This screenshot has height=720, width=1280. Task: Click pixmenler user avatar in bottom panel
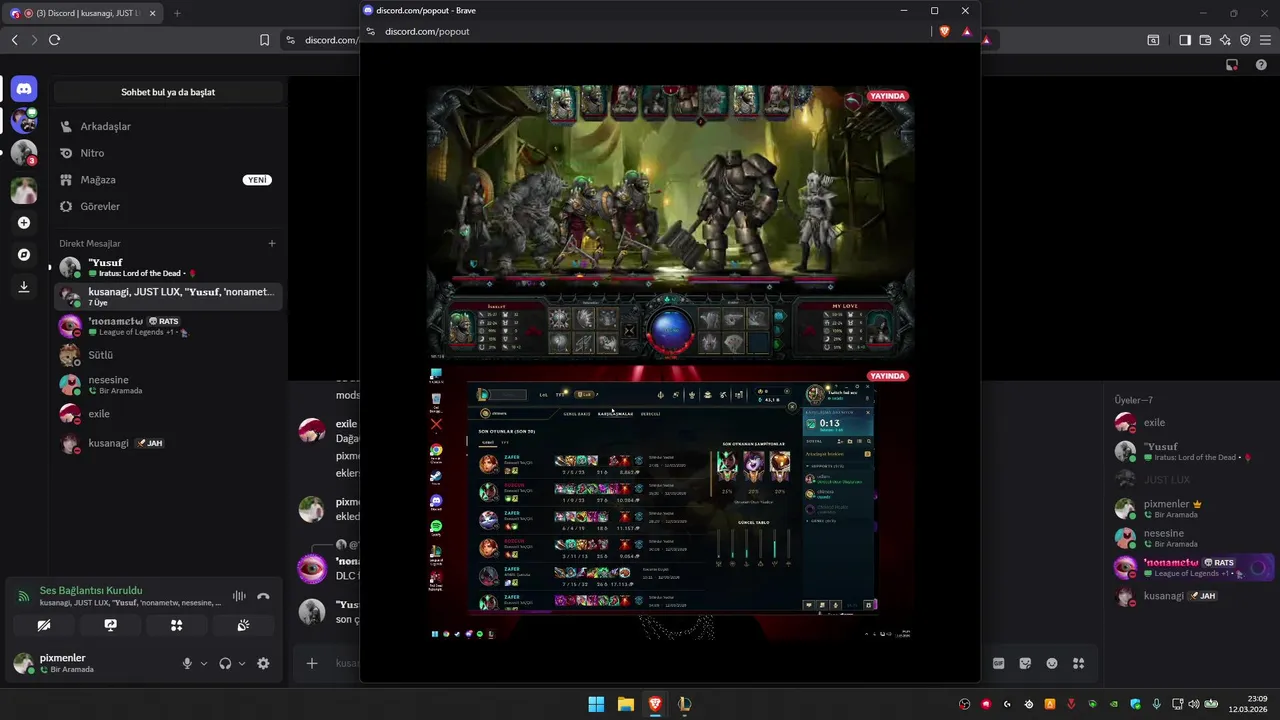23,663
